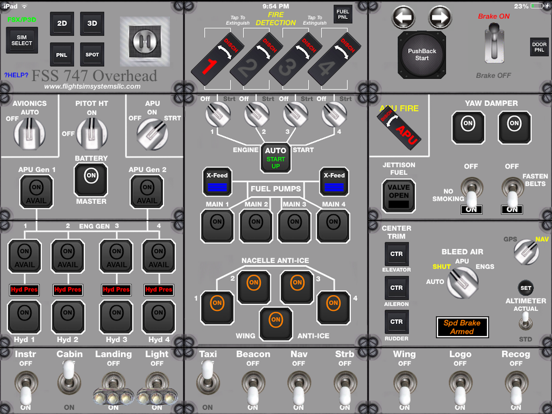Screen dimensions: 552x414
Task: Switch to SPOT view
Action: click(92, 55)
